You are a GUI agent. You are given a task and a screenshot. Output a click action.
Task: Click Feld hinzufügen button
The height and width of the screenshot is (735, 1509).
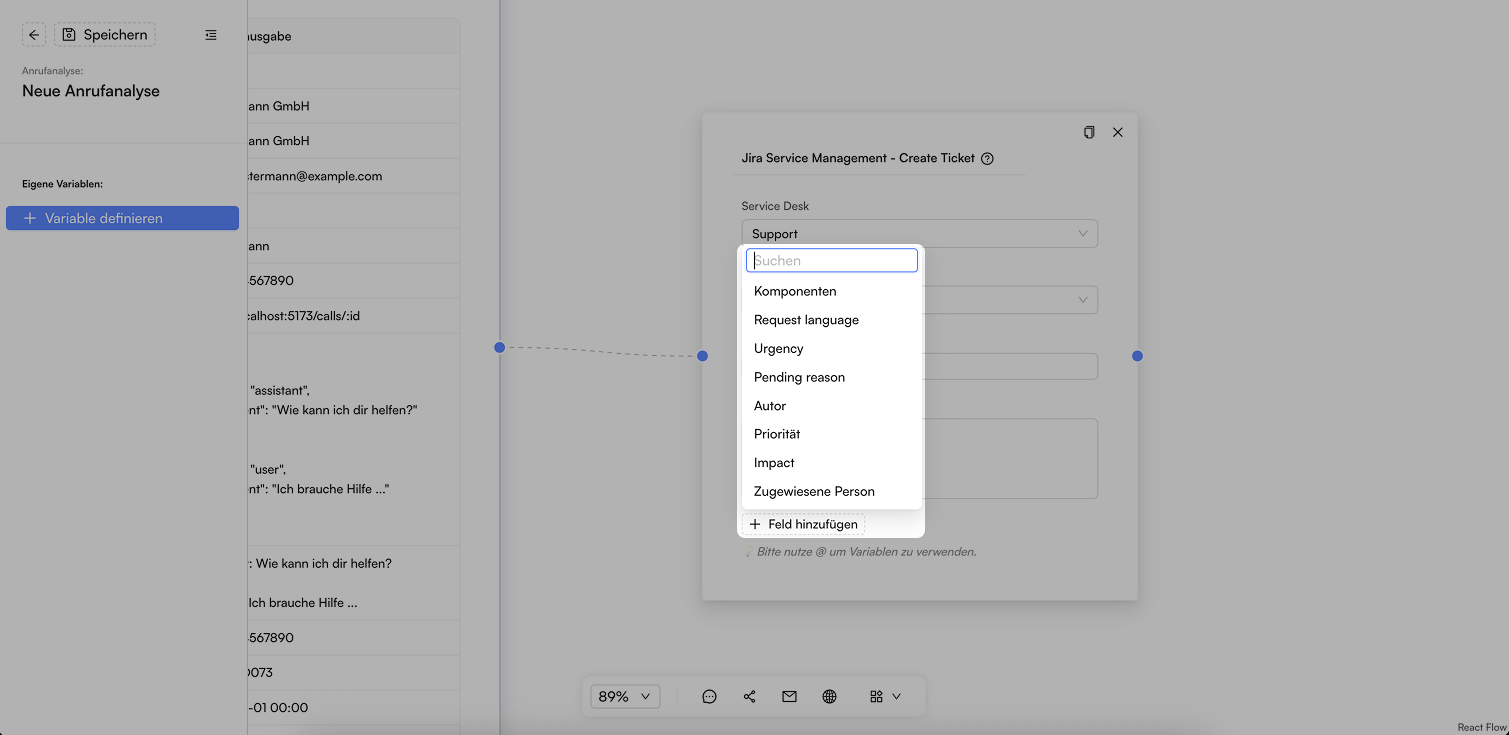click(x=803, y=524)
